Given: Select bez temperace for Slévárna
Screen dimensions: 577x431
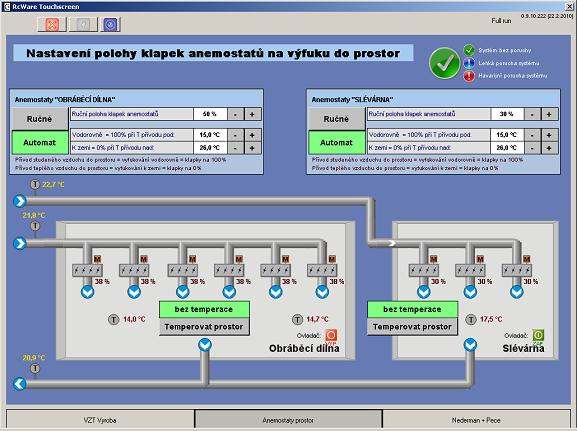Looking at the screenshot, I should click(413, 310).
